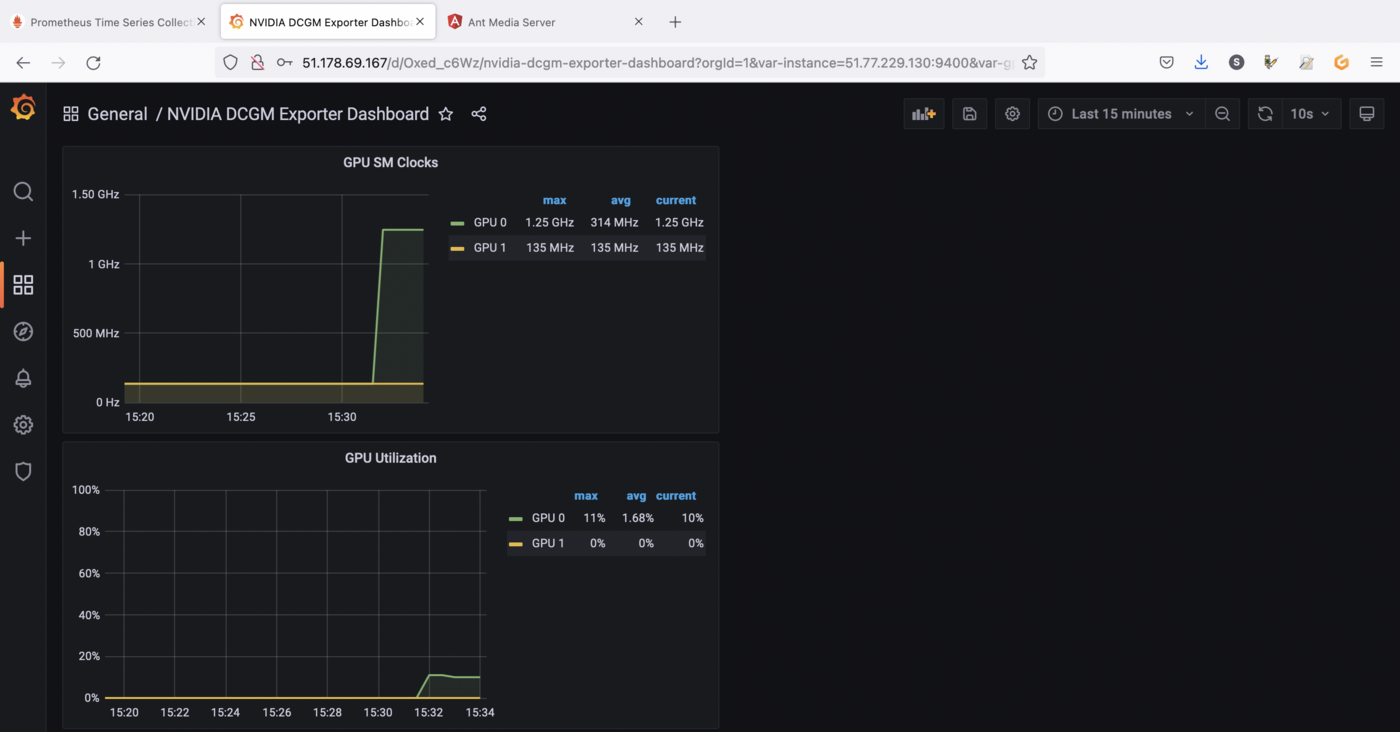Click the Create (plus) icon in sidebar

[23, 238]
